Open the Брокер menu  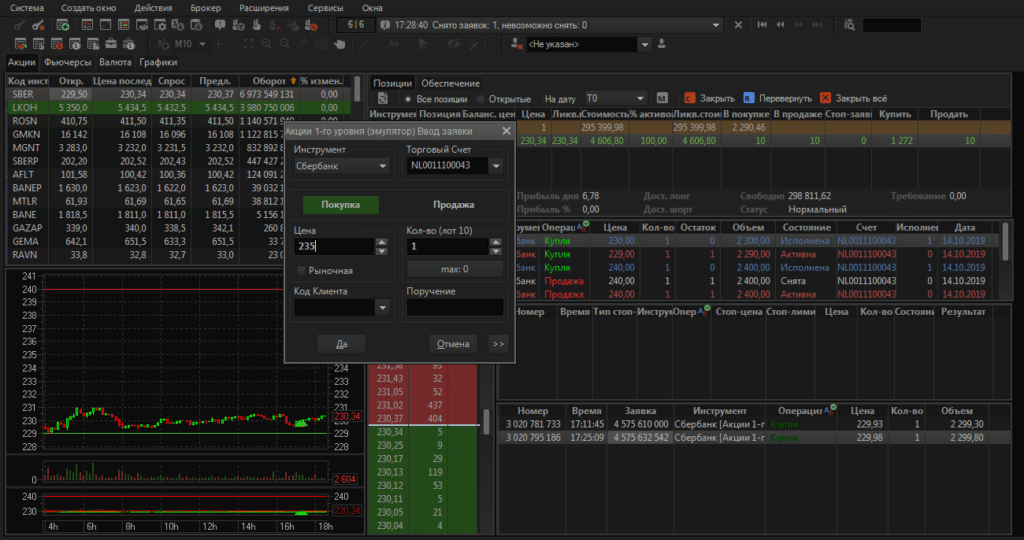pos(205,7)
